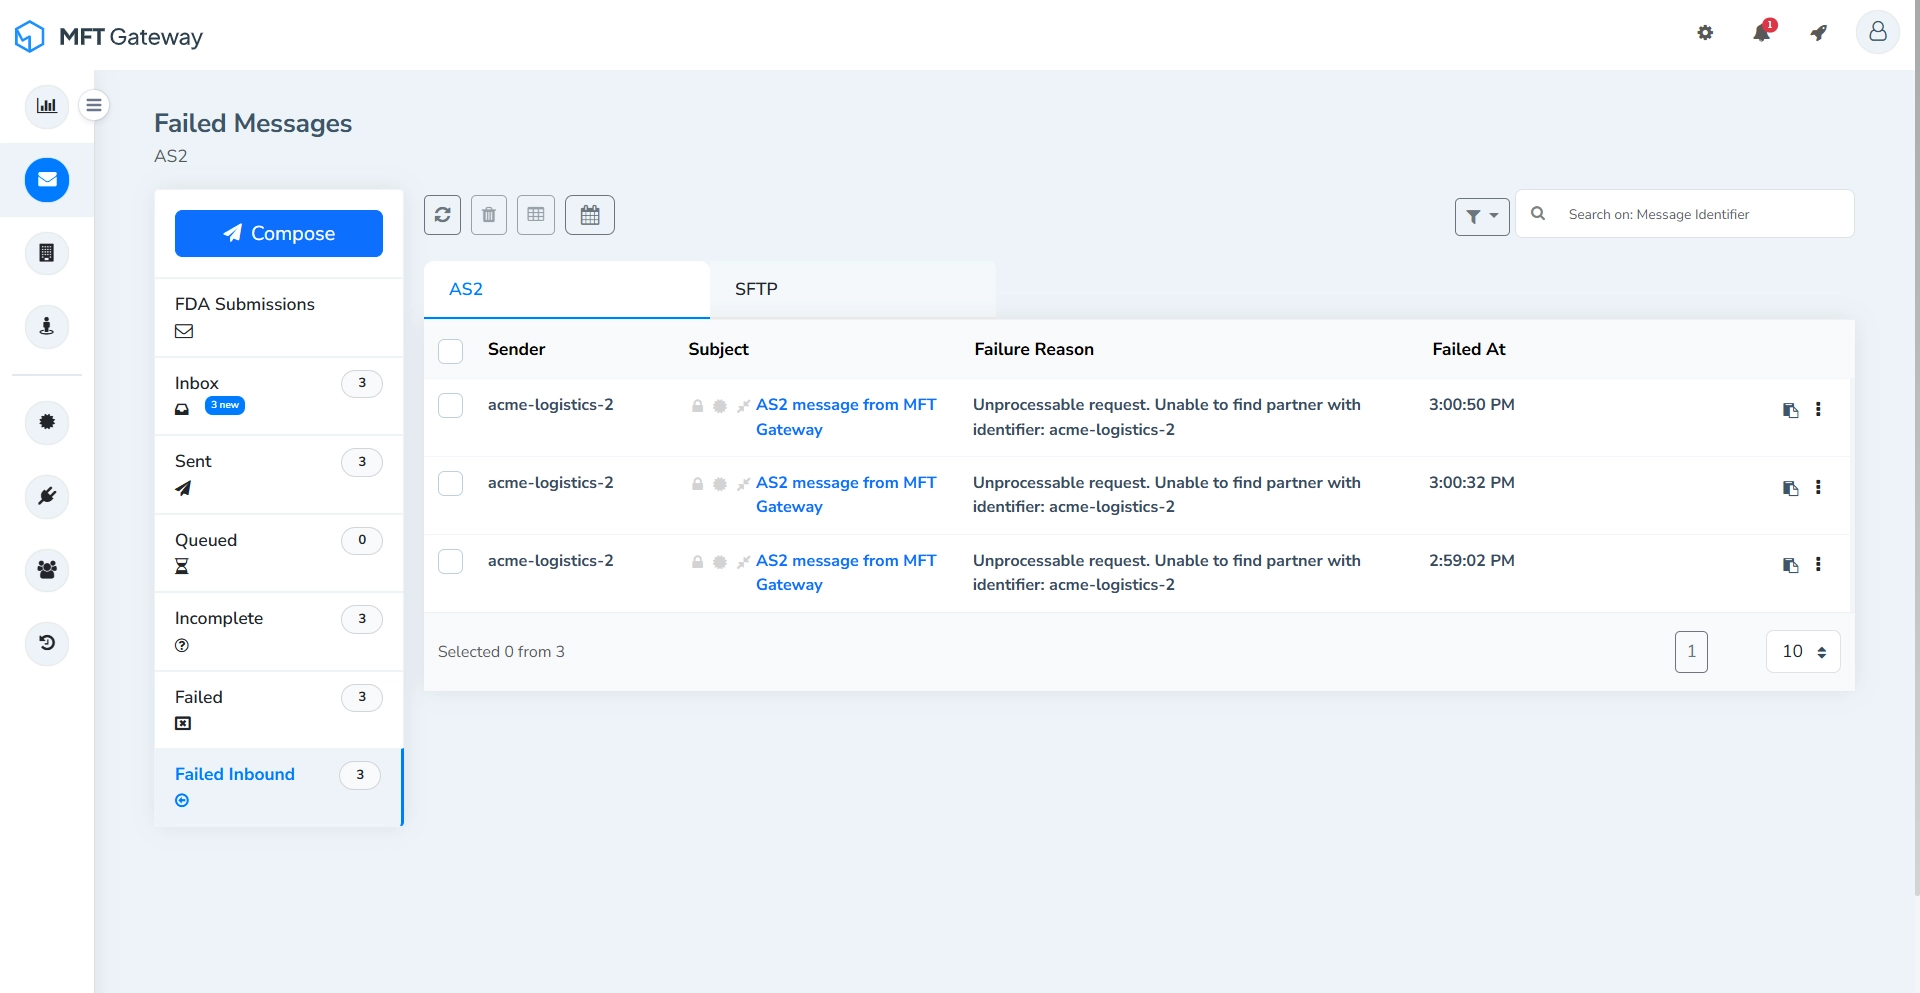Open the partners pawn icon in sidebar
Image resolution: width=1920 pixels, height=993 pixels.
[47, 326]
